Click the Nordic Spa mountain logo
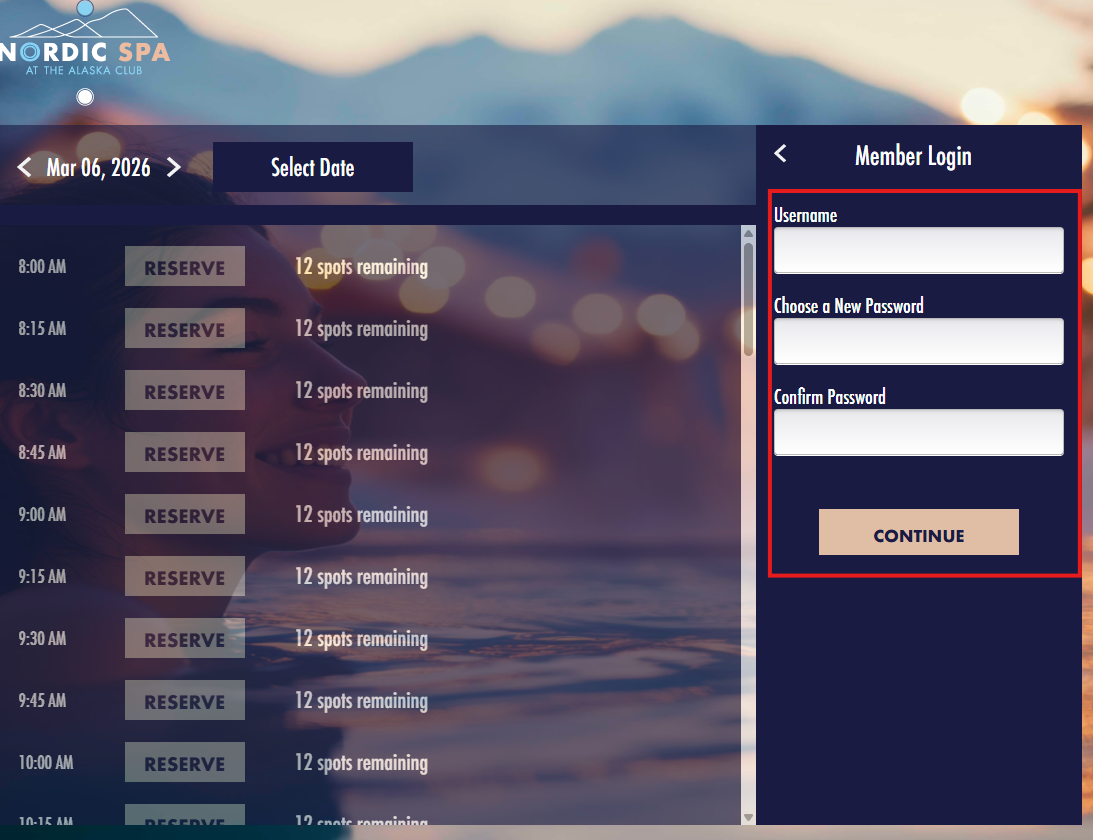This screenshot has height=840, width=1093. click(x=85, y=45)
